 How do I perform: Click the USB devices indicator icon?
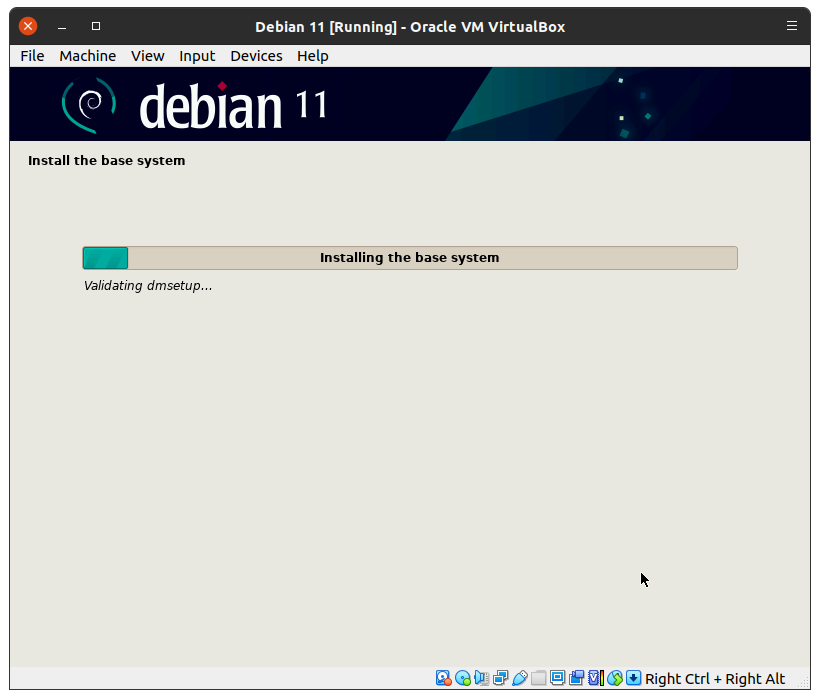coord(520,678)
